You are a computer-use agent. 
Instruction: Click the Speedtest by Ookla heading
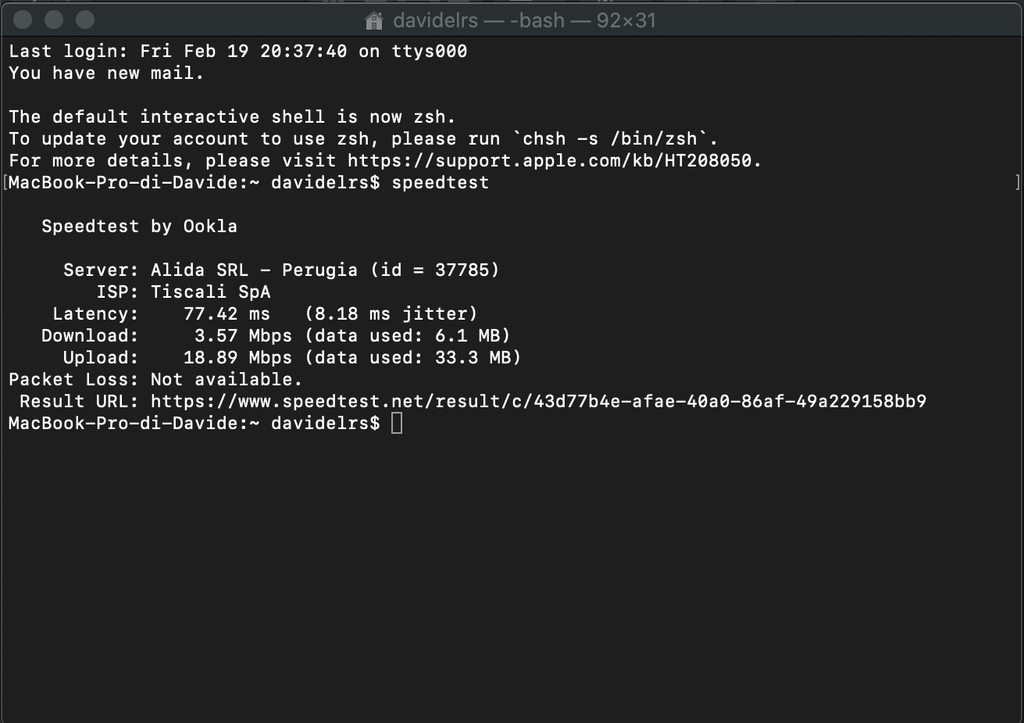point(139,227)
